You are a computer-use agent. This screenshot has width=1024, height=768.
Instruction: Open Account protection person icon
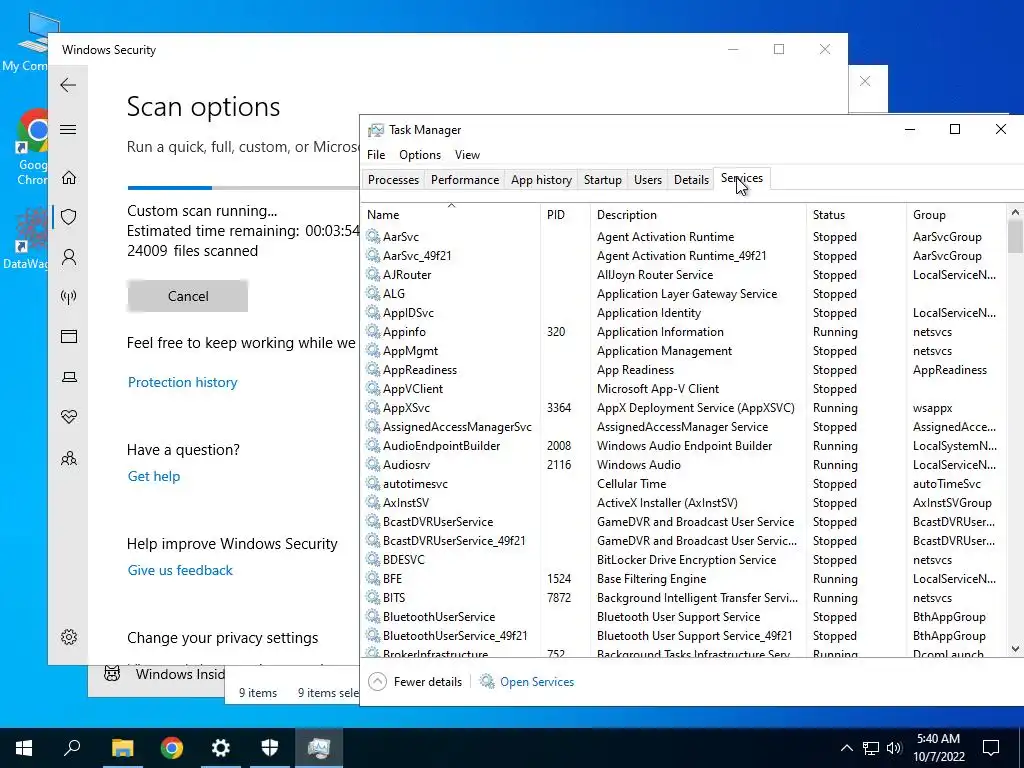(69, 257)
